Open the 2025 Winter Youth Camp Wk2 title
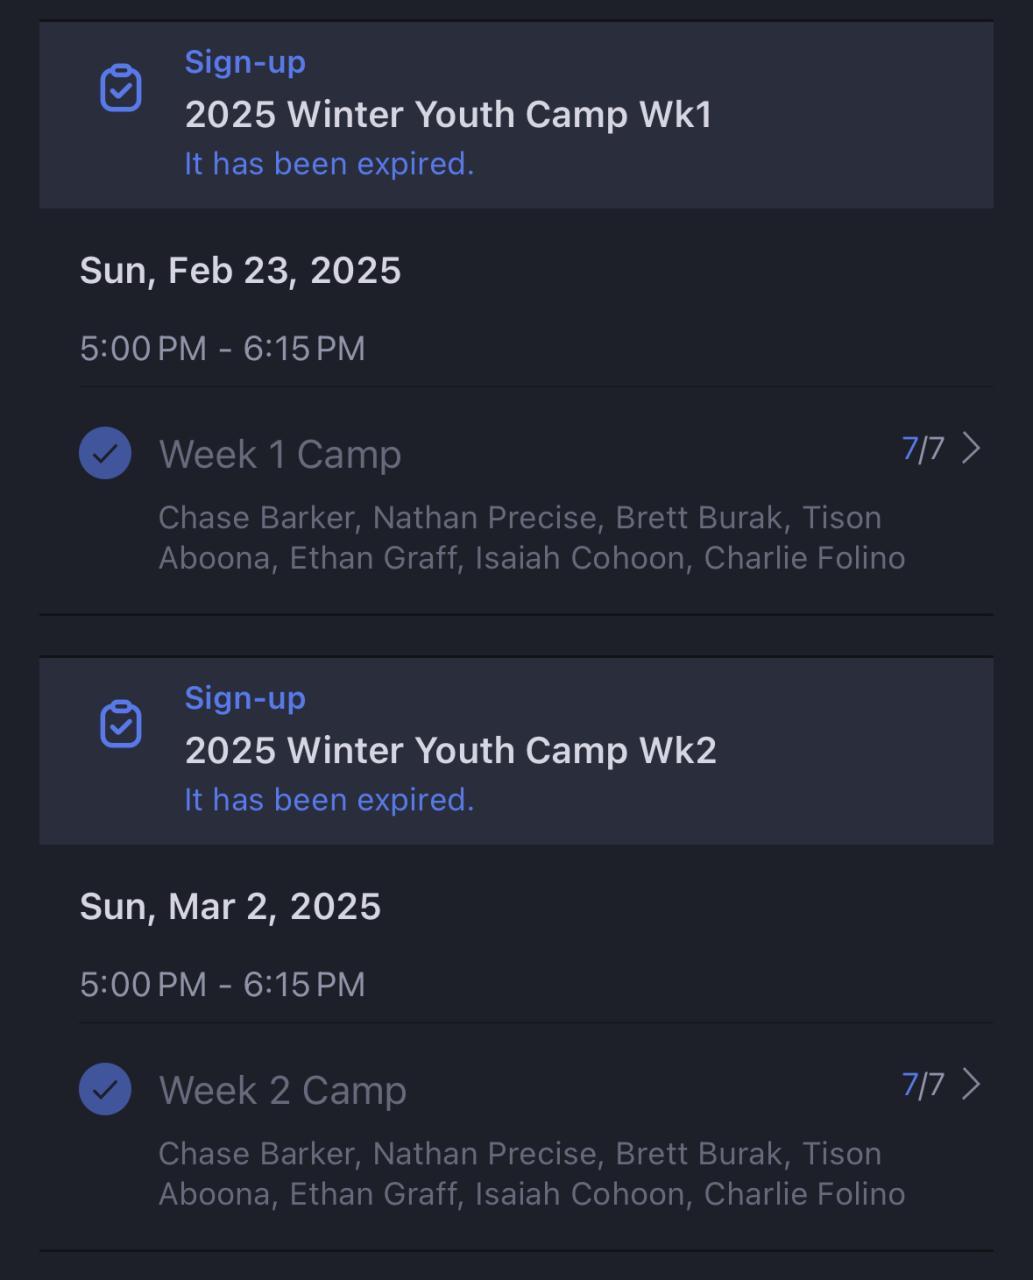The image size is (1033, 1280). click(450, 750)
